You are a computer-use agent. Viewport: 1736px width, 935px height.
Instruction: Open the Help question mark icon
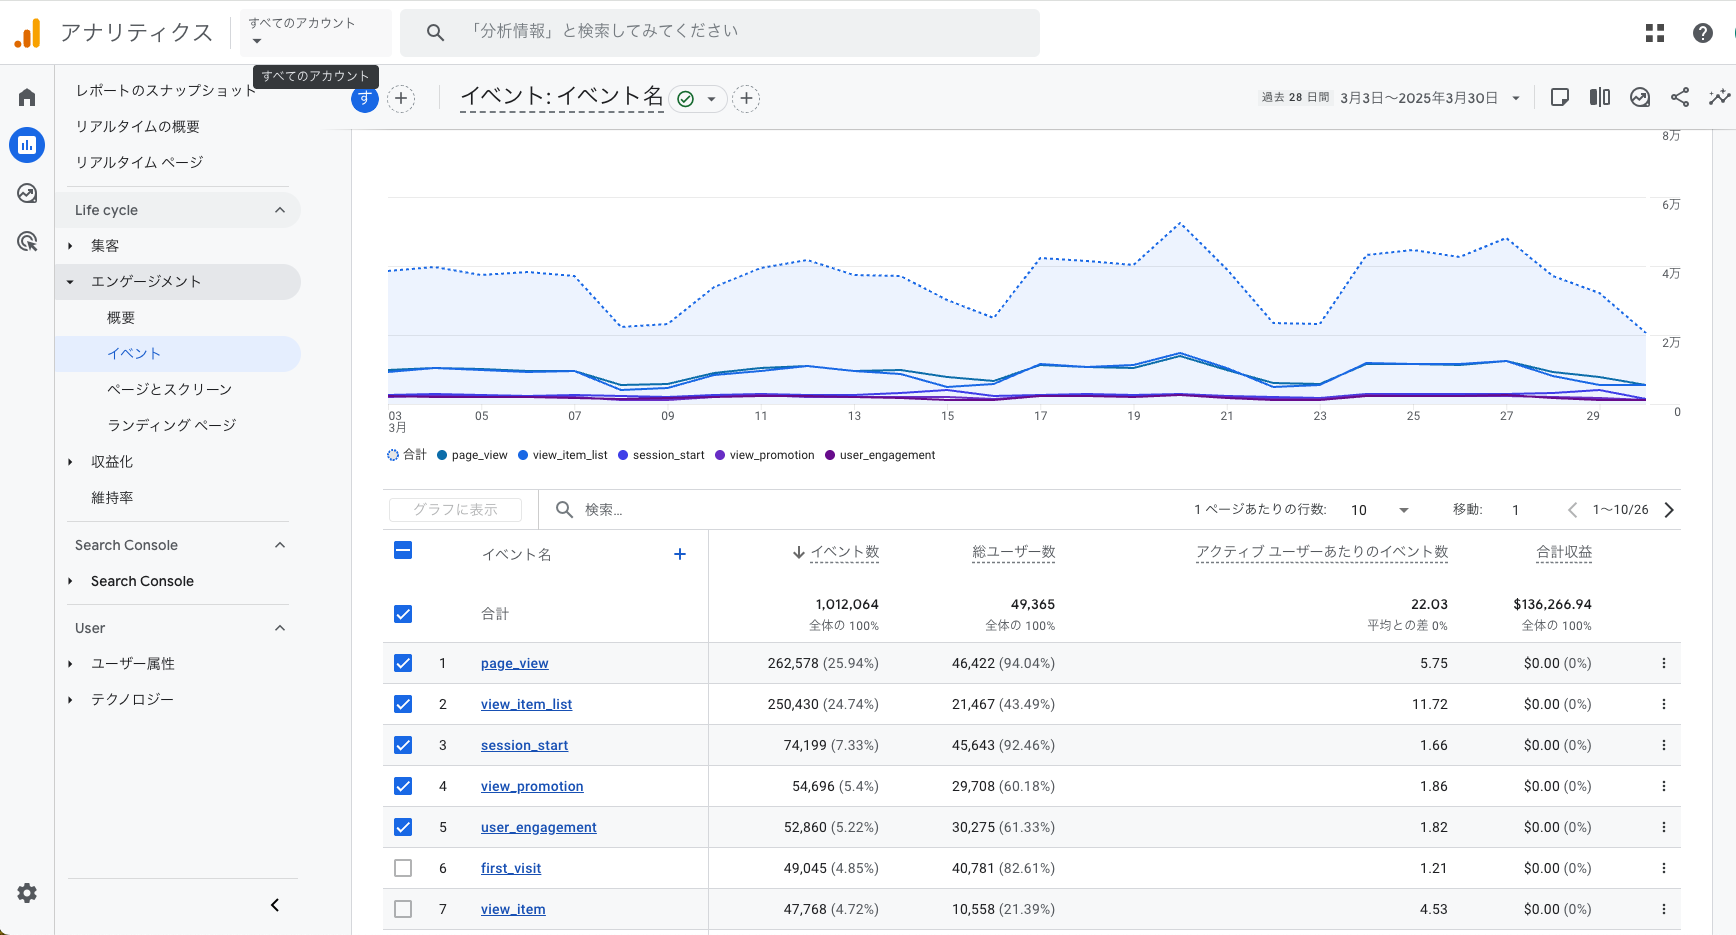click(x=1703, y=33)
